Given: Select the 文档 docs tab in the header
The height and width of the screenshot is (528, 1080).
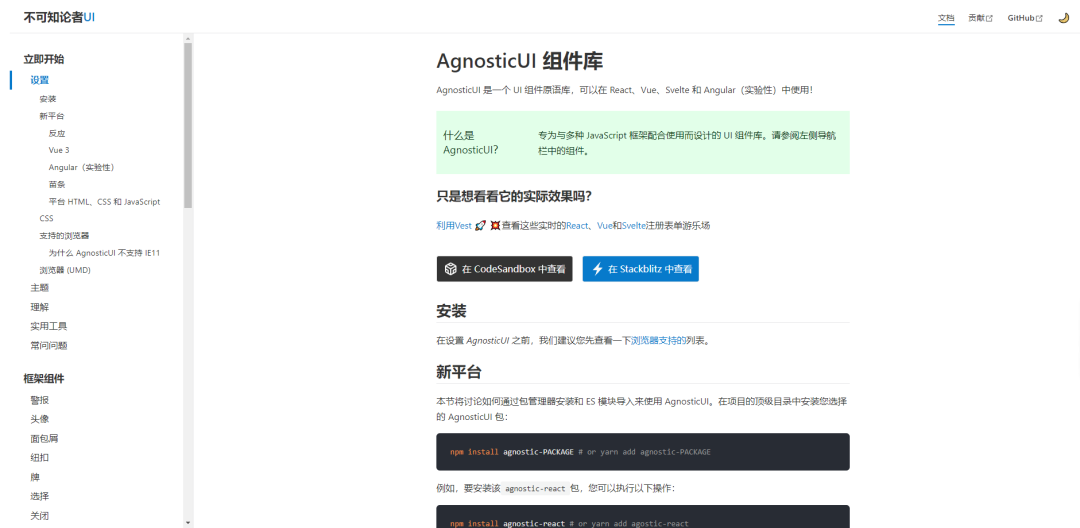Looking at the screenshot, I should pos(946,18).
